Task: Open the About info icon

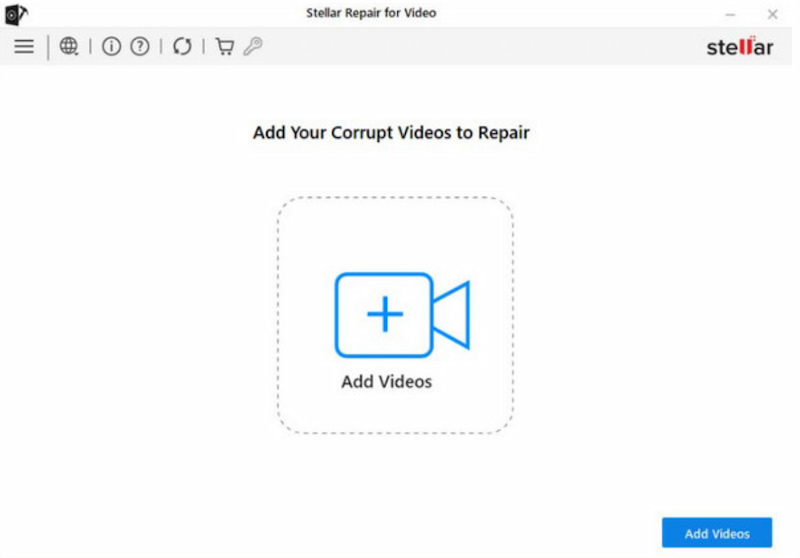Action: (111, 47)
